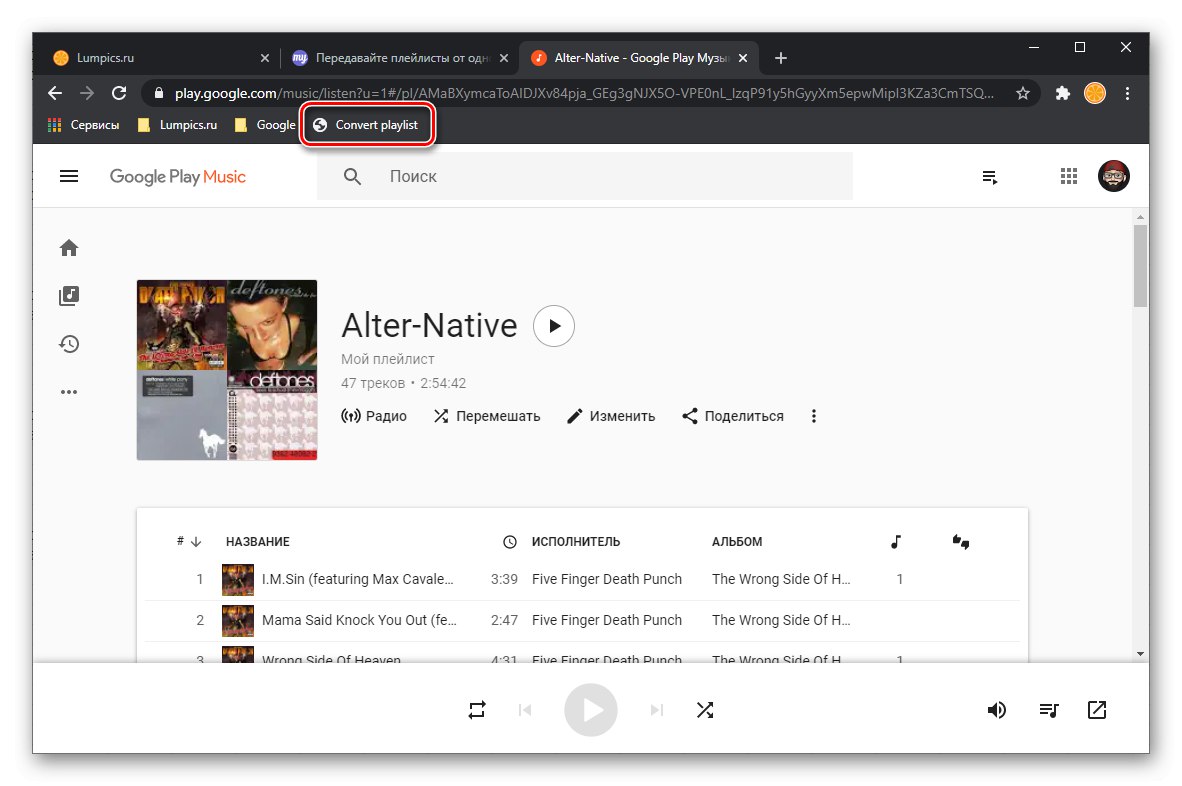This screenshot has width=1182, height=786.
Task: Sort by play count note icon
Action: click(x=896, y=542)
